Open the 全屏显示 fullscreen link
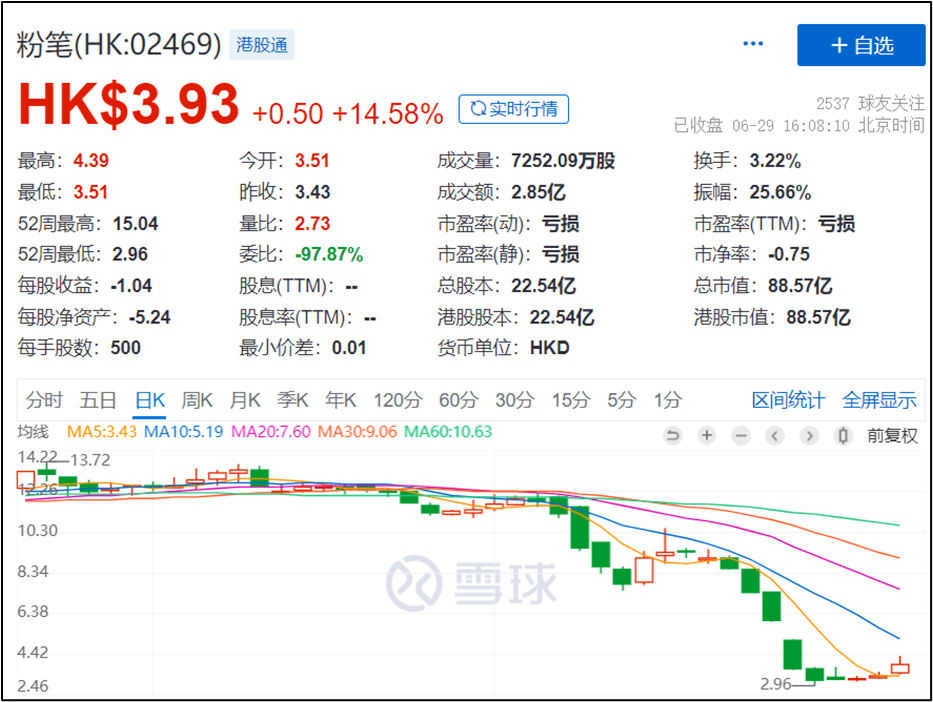 click(879, 400)
